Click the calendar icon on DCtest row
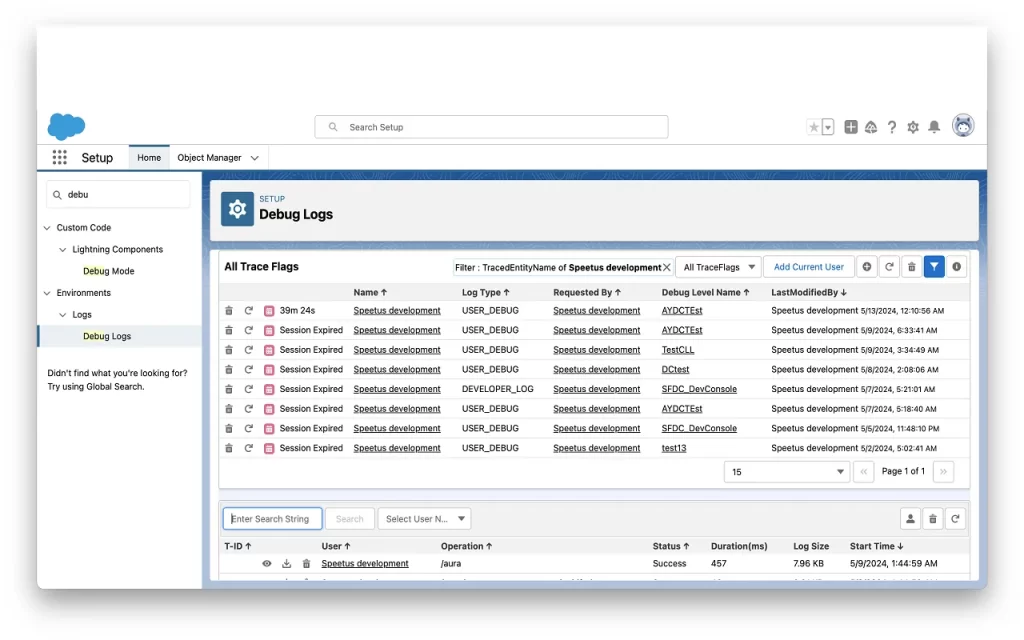Screen dimensions: 1024x640 click(x=269, y=370)
